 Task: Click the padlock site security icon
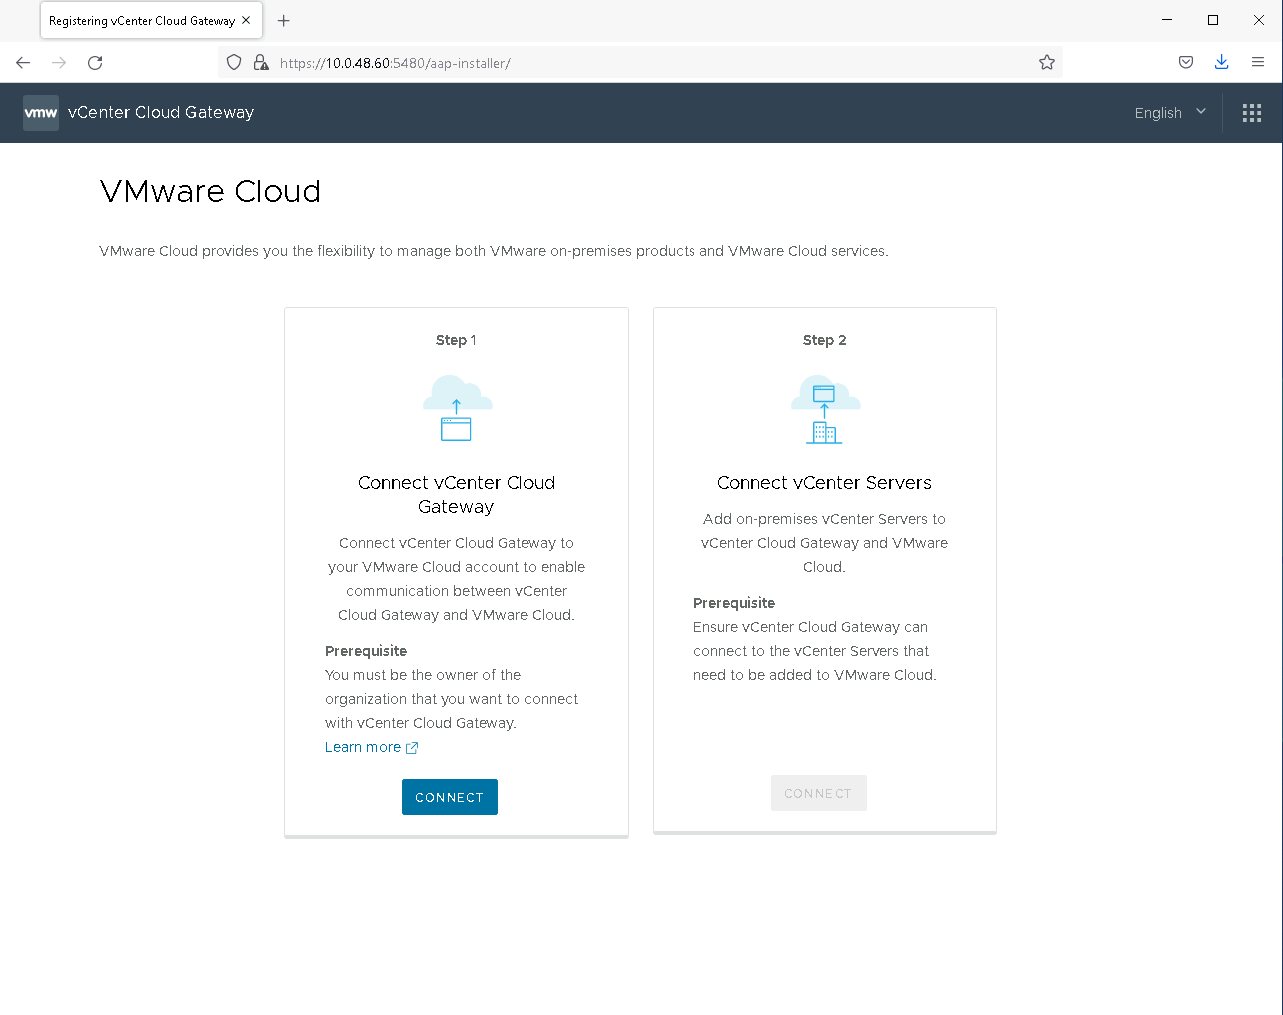(261, 63)
